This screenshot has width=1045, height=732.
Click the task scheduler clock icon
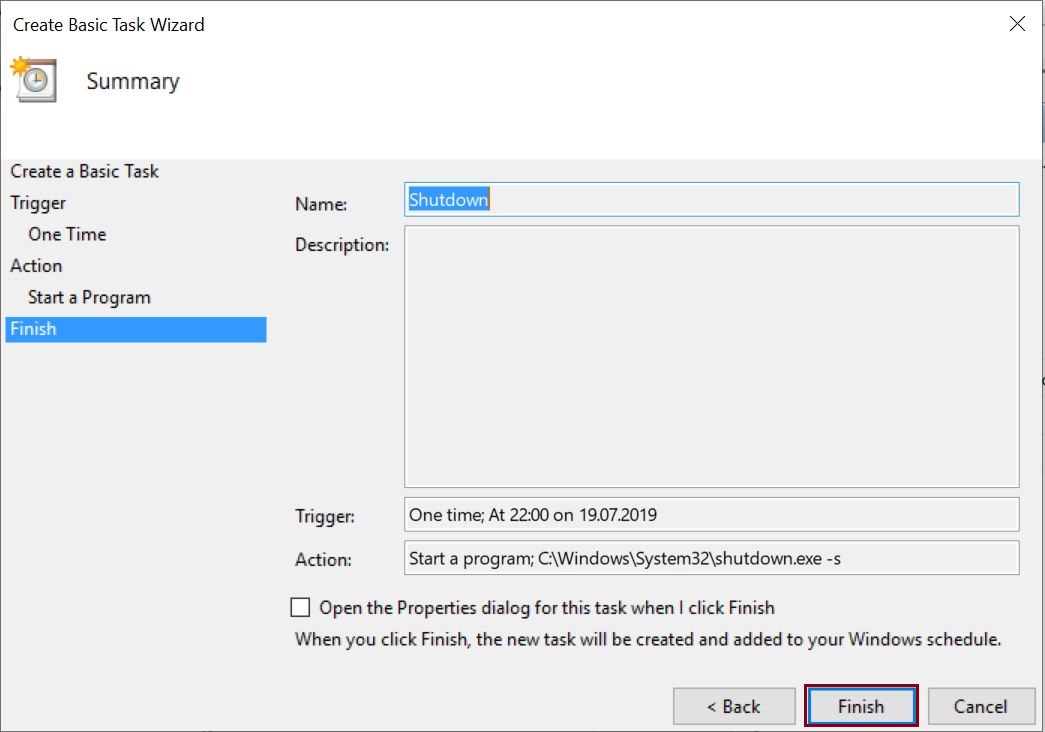(x=33, y=80)
